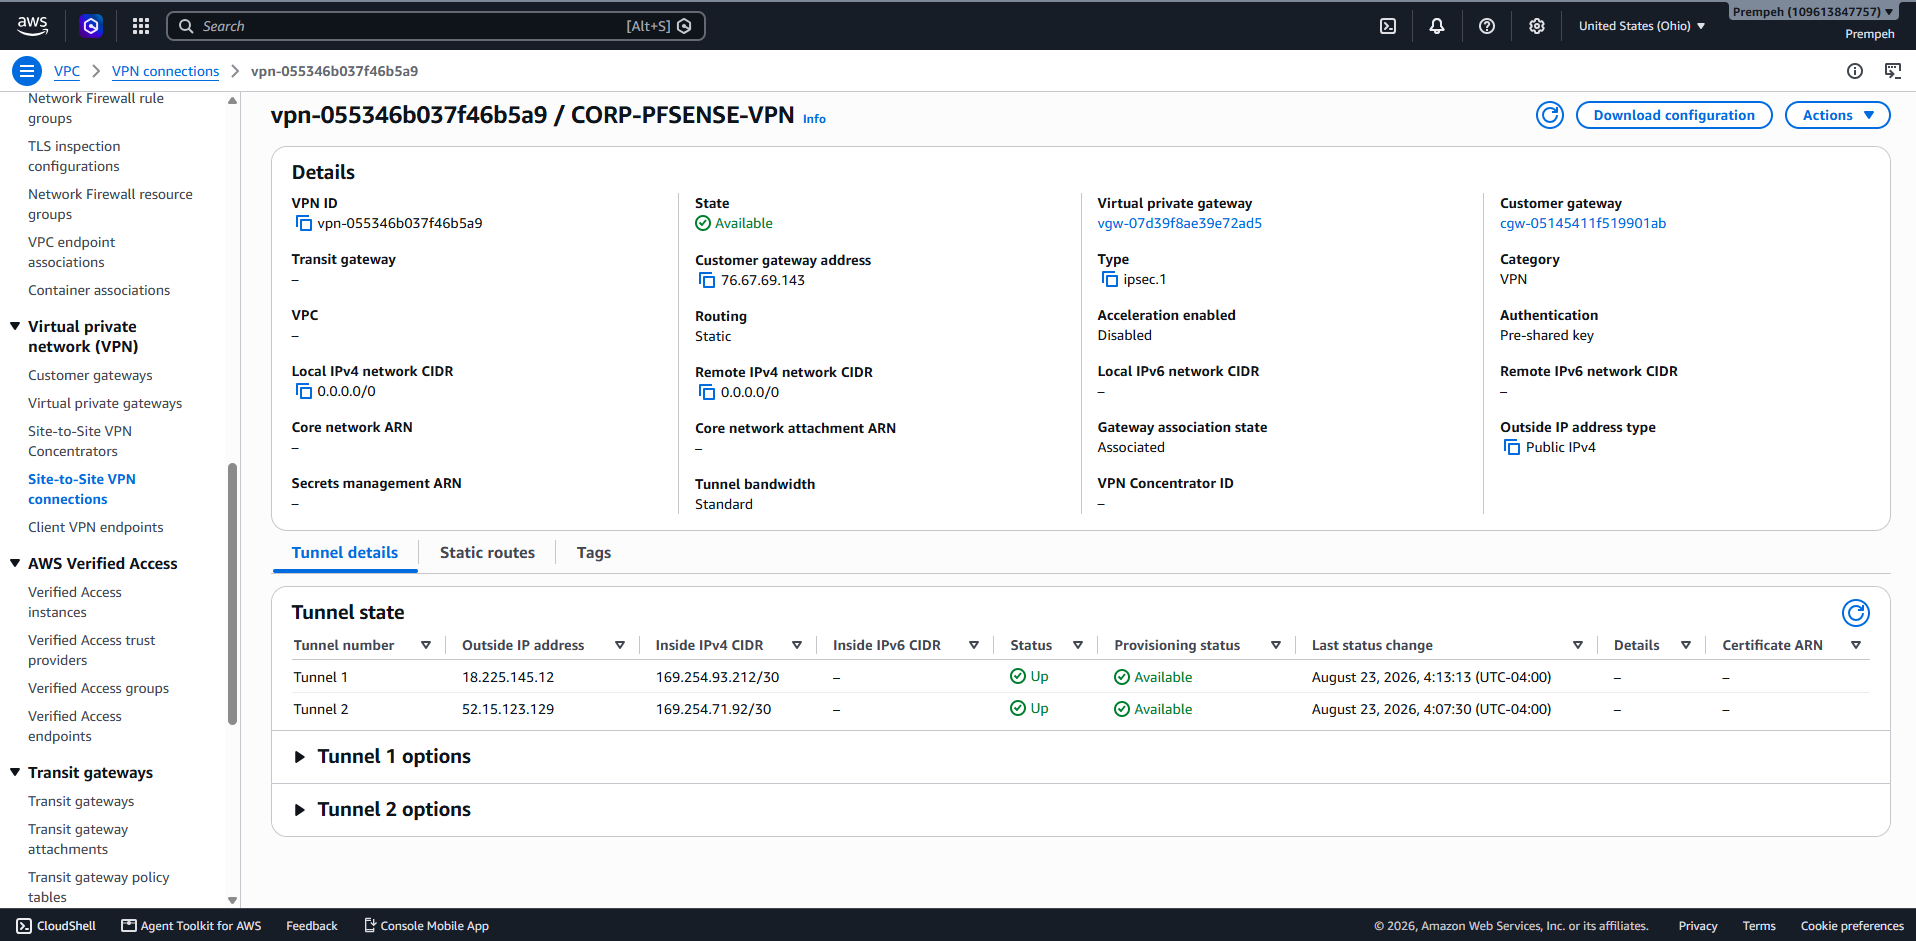Sort by Tunnel number column
The height and width of the screenshot is (941, 1916).
pos(426,645)
